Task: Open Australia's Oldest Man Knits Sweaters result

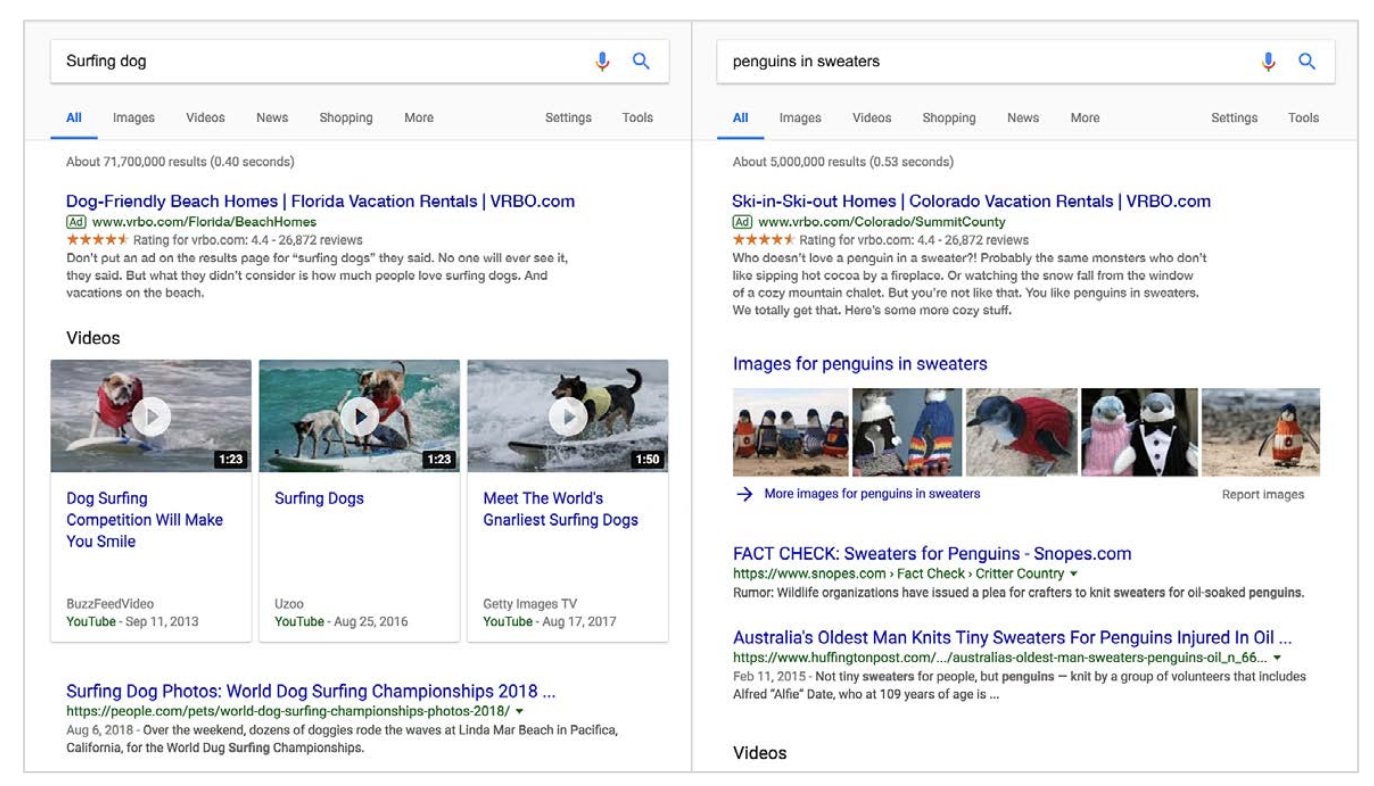Action: click(1012, 637)
